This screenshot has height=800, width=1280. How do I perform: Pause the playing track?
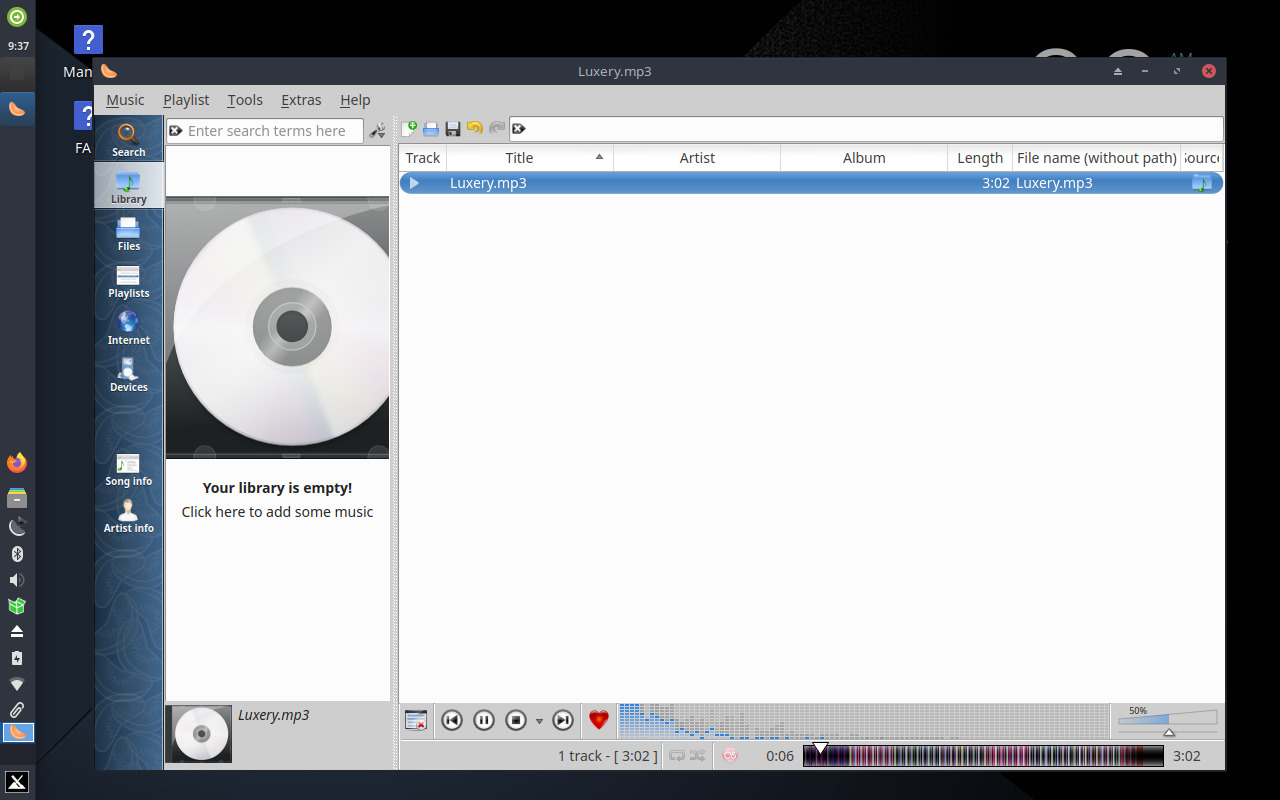coord(484,720)
